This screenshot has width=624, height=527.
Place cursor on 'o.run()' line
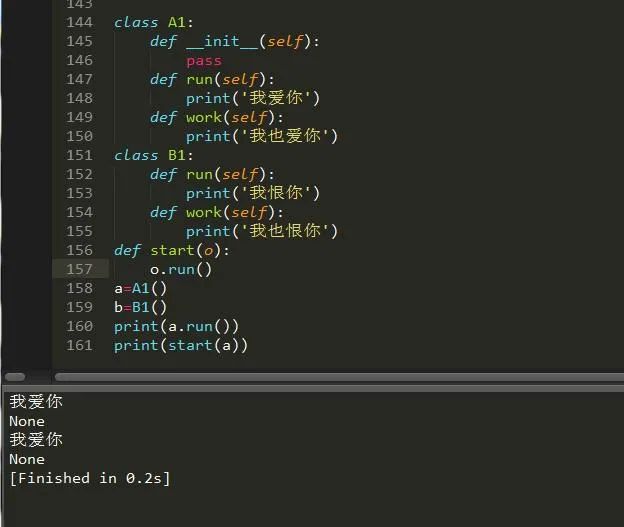[x=181, y=270]
